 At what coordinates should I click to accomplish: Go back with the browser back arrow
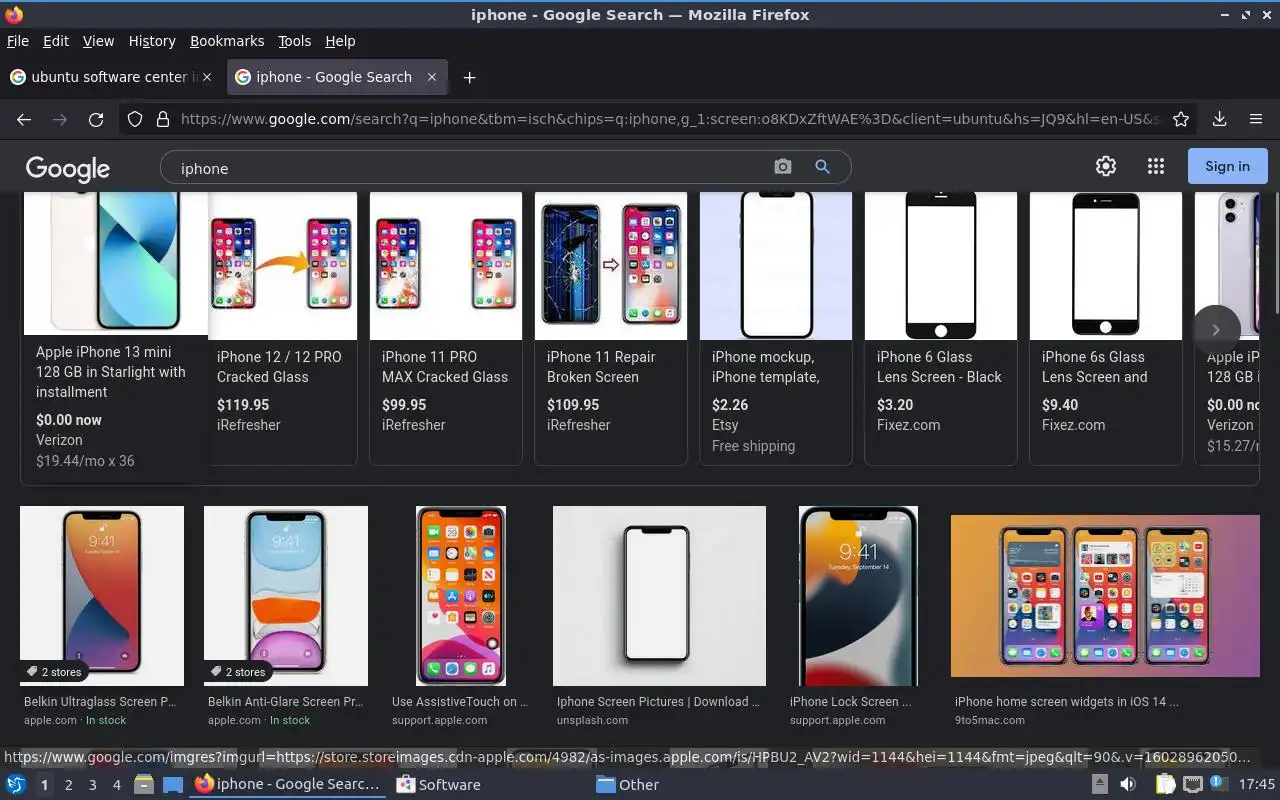tap(24, 119)
